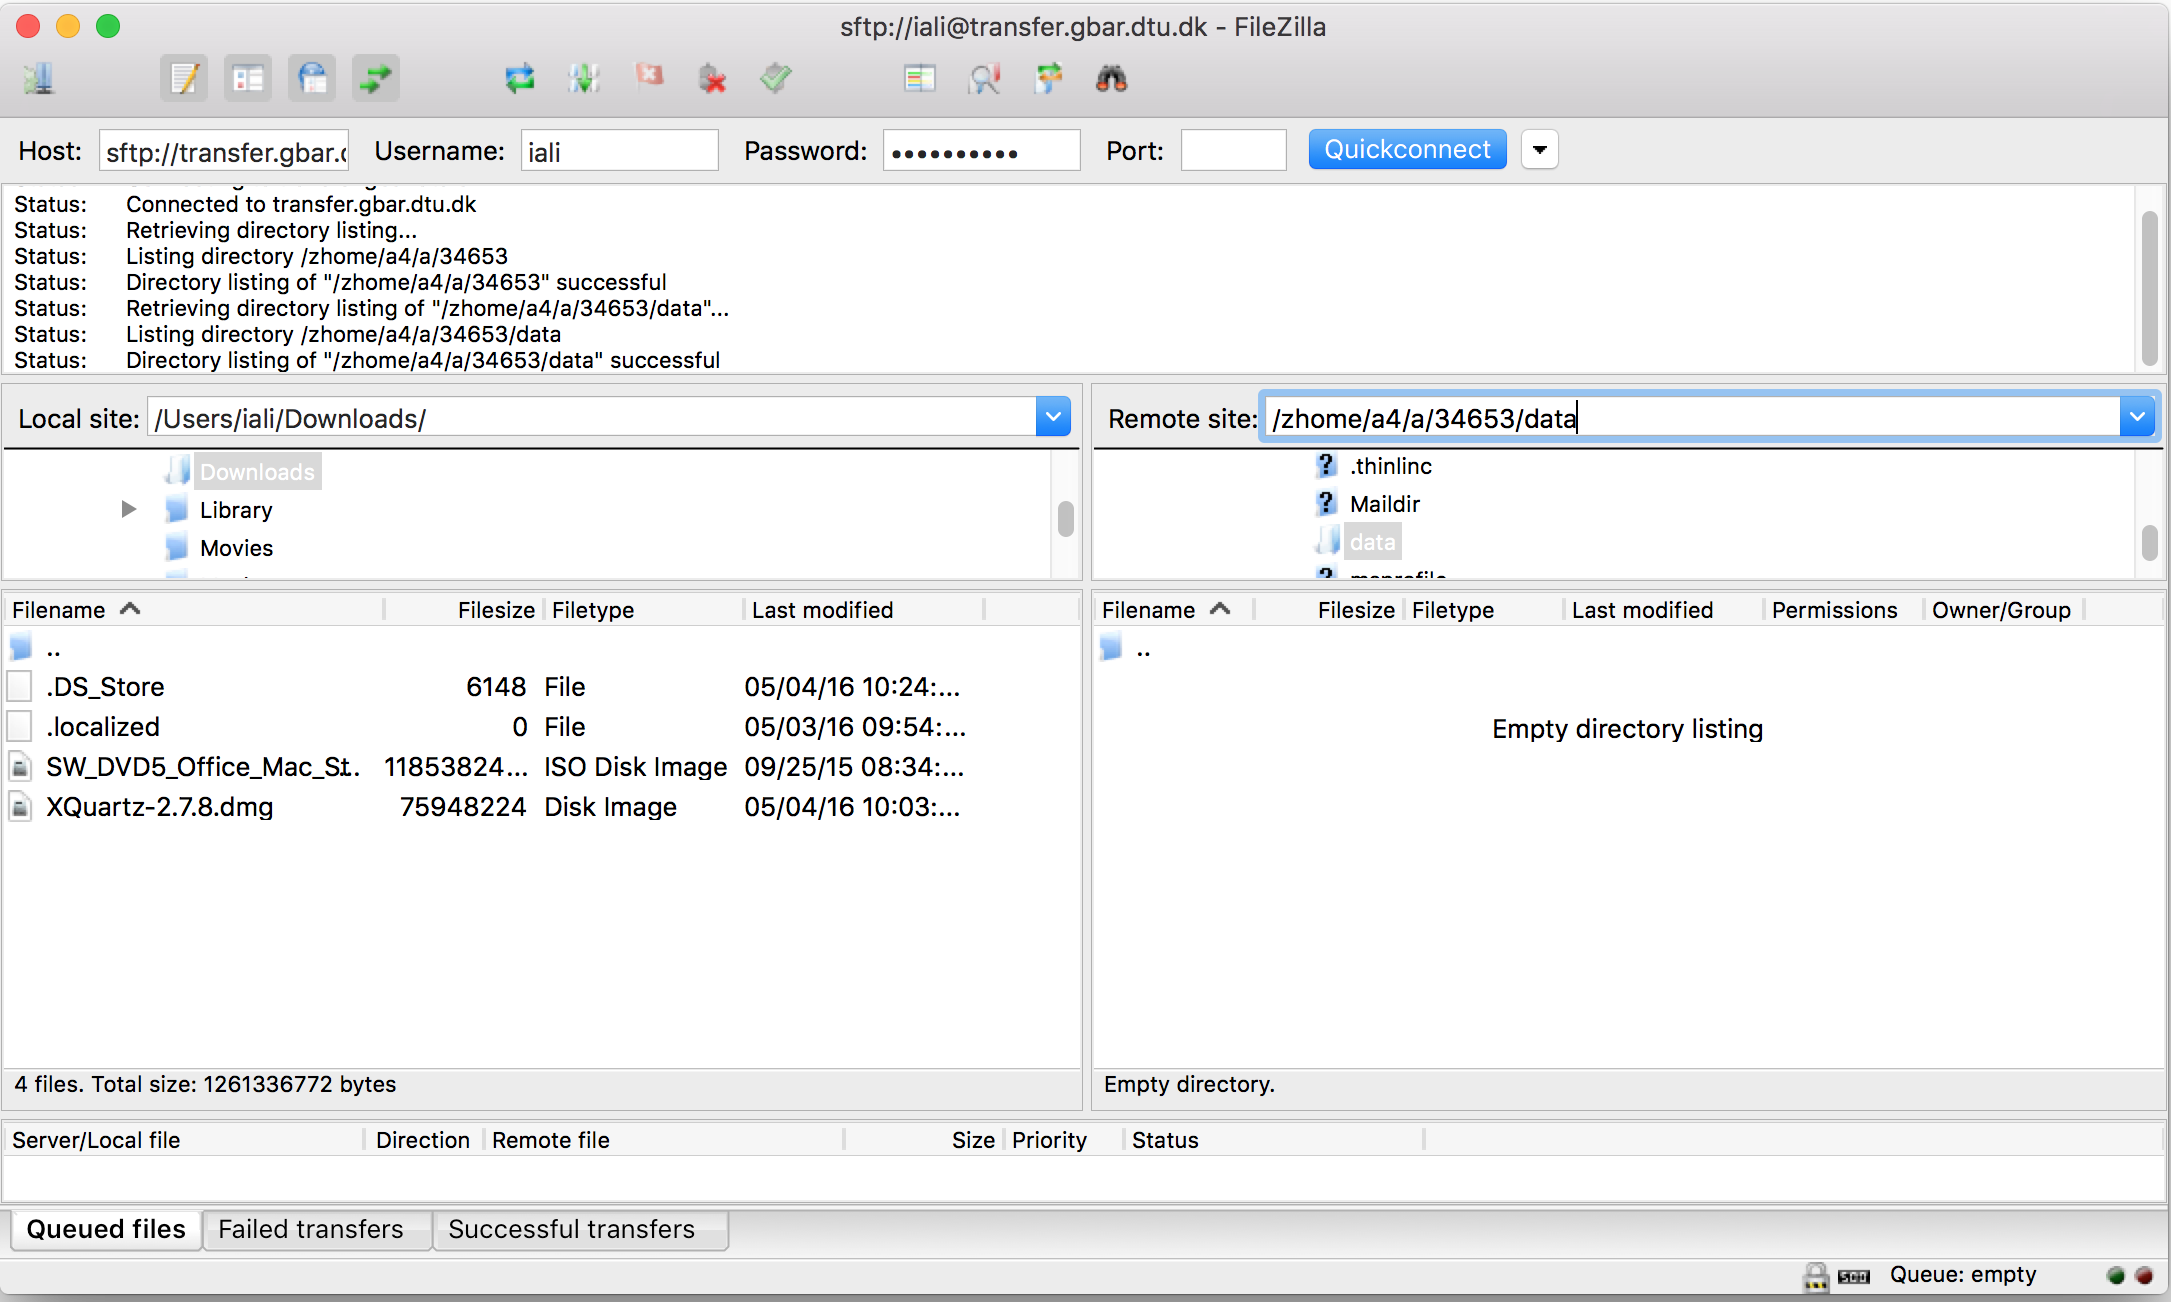Open Quickconnect history dropdown arrow
Image resolution: width=2171 pixels, height=1302 pixels.
[1540, 150]
